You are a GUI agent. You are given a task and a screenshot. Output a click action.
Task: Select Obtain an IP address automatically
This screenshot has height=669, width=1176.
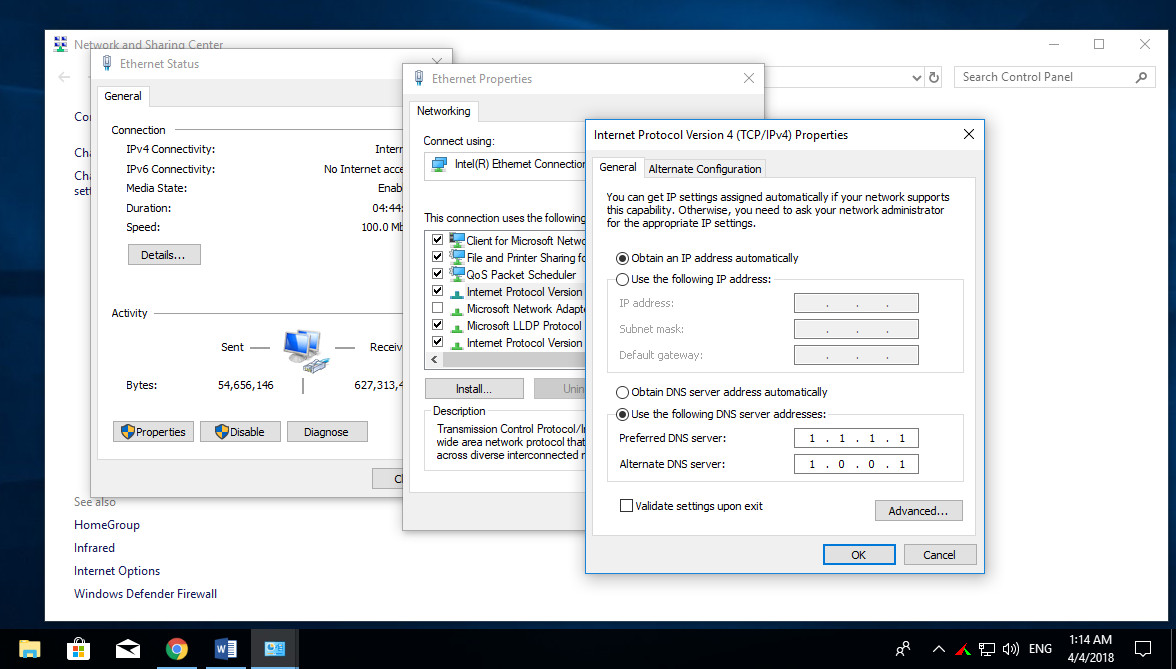click(622, 258)
